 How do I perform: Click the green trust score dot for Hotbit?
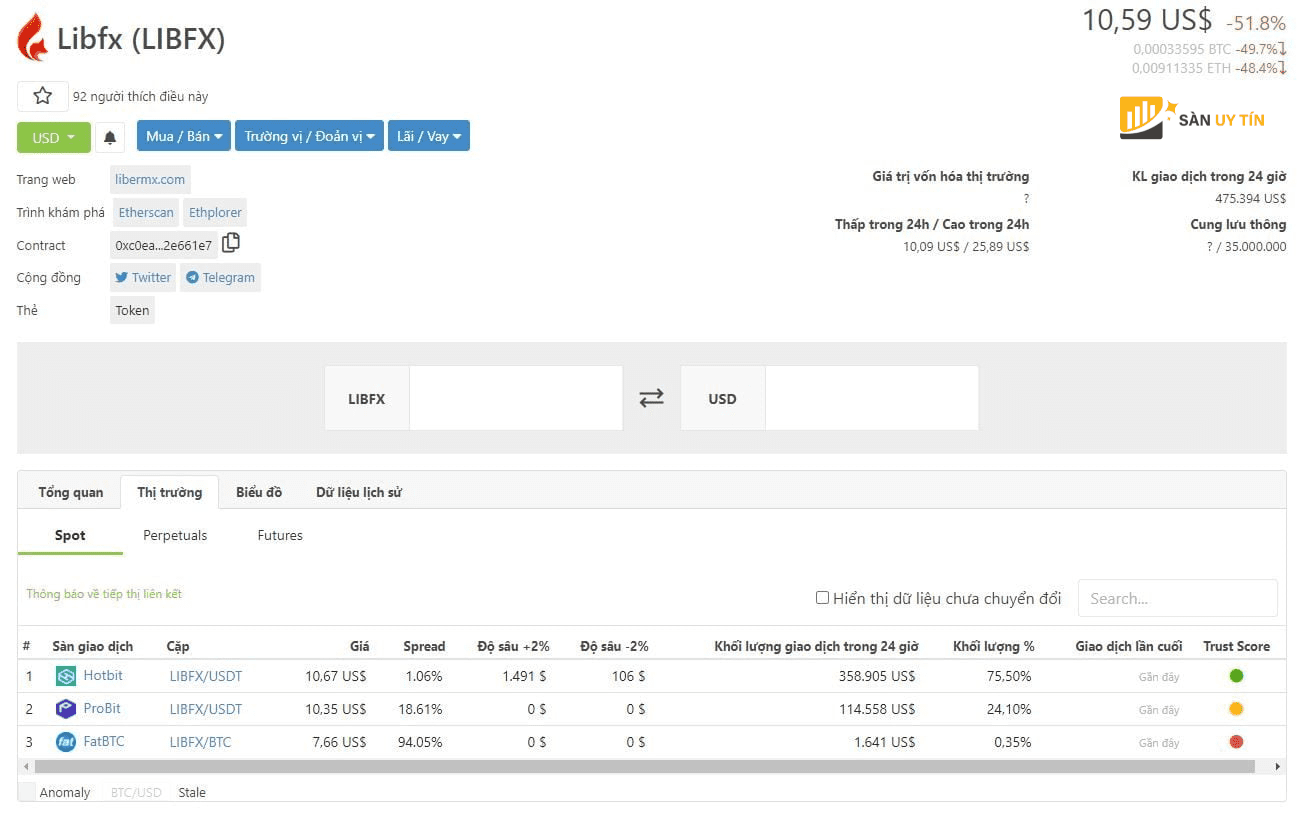tap(1236, 676)
